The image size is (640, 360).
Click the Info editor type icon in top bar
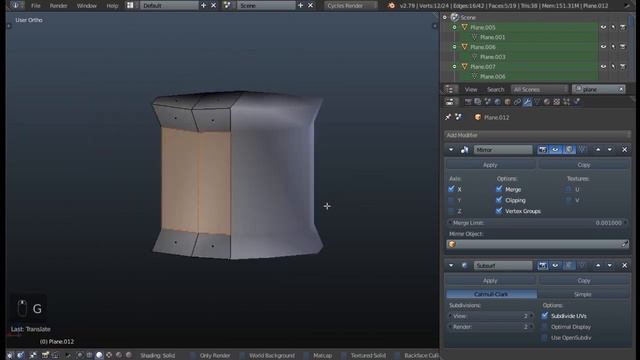tap(16, 5)
